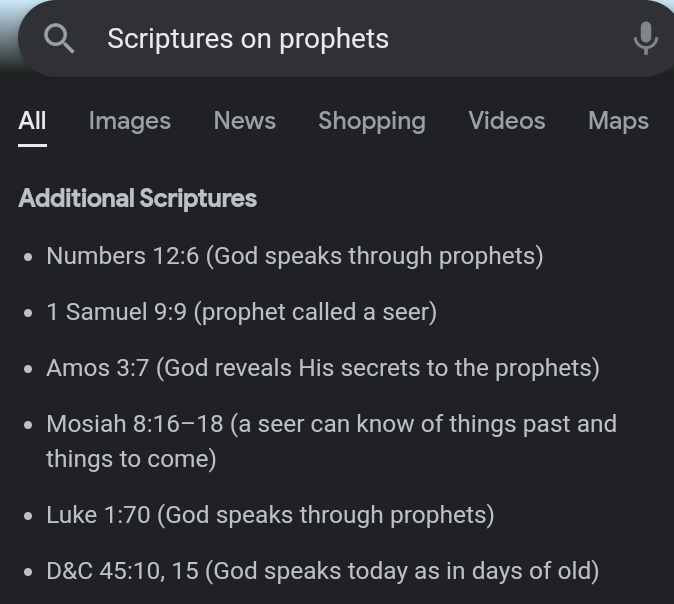Tap the bullet next to Amos 3:7

click(28, 369)
